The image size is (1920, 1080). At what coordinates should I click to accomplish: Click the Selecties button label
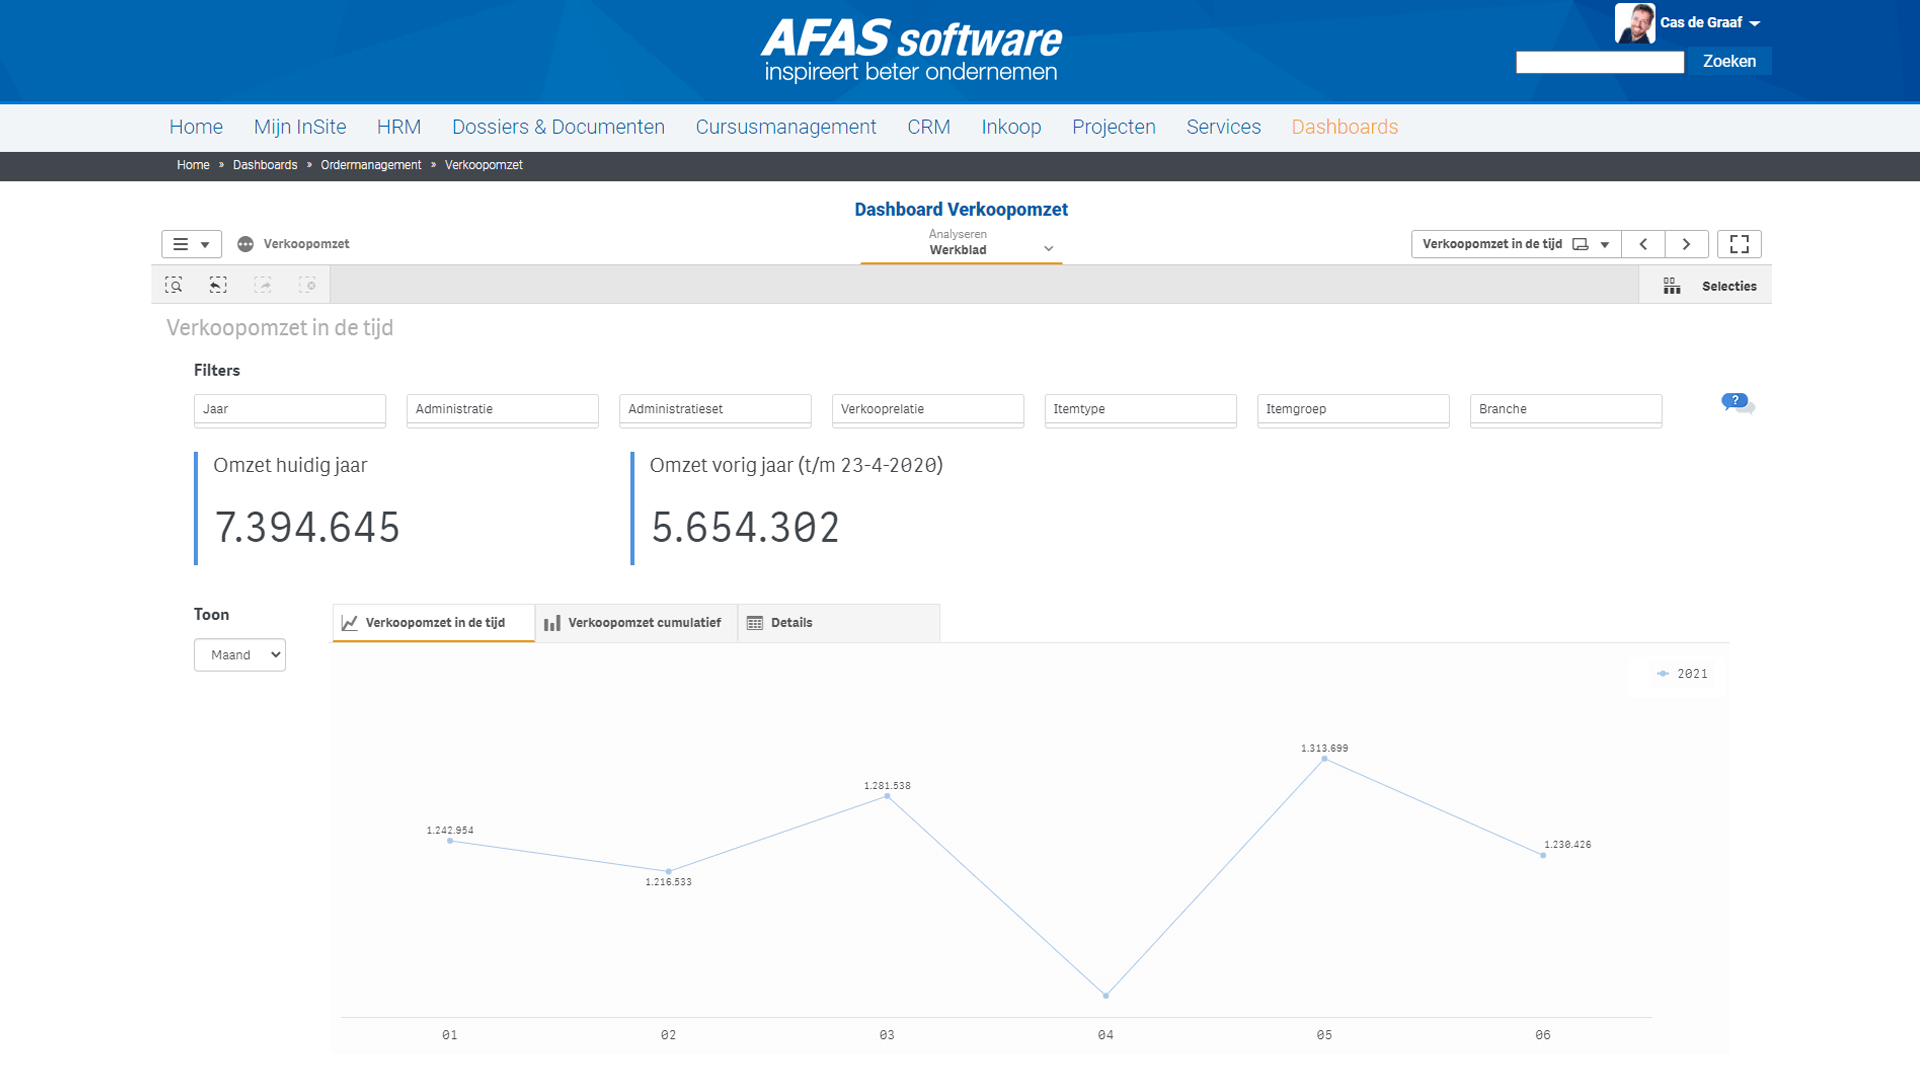[1729, 286]
